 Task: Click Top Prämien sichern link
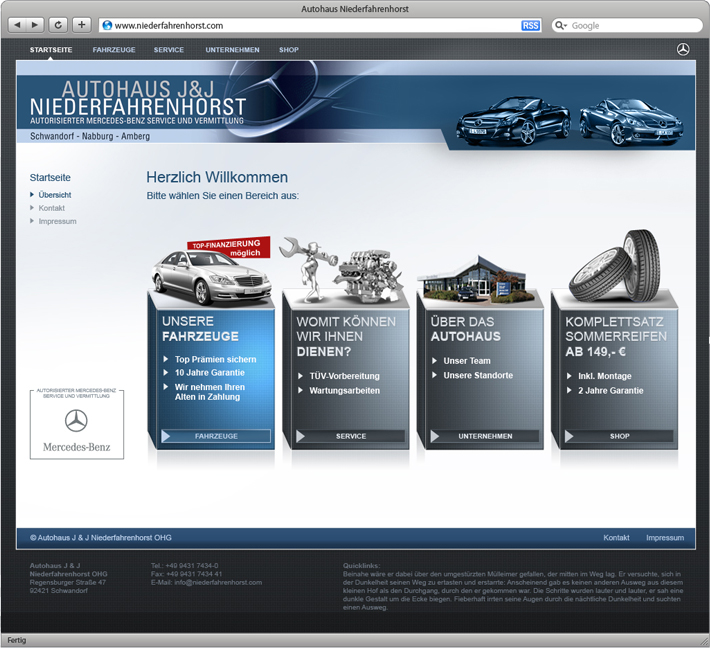click(216, 359)
